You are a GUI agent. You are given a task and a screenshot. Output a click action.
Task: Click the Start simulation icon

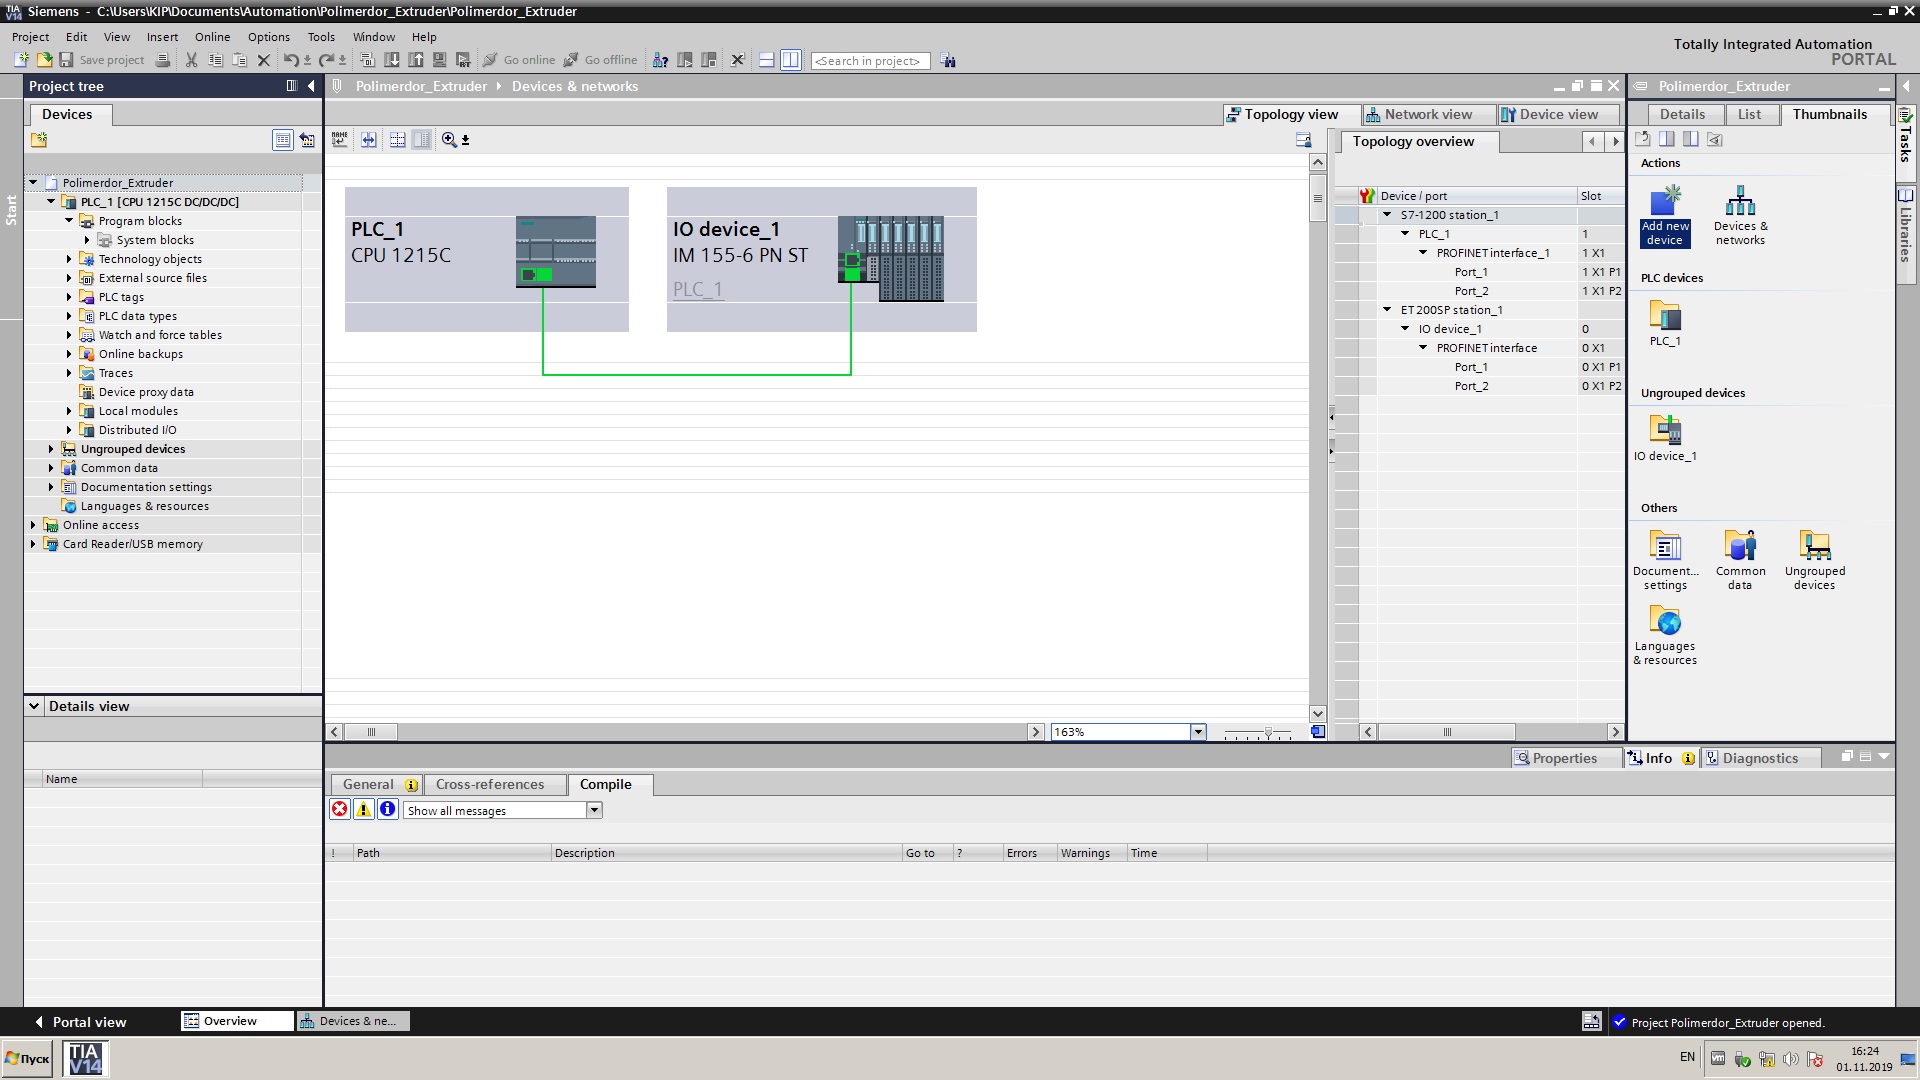(439, 60)
